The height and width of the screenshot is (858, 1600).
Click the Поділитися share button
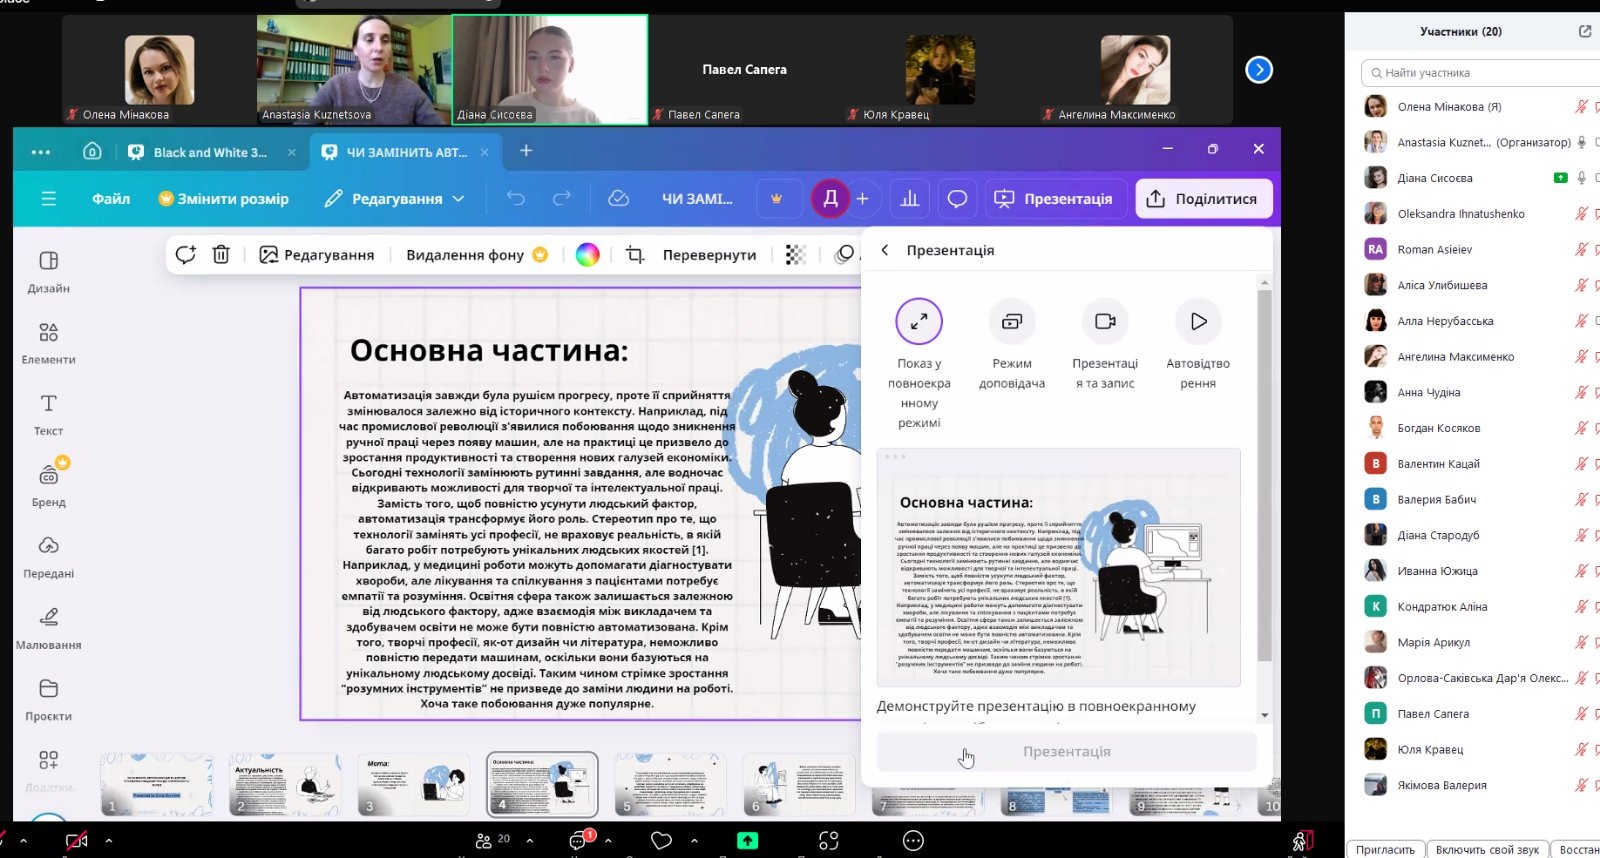(x=1203, y=199)
